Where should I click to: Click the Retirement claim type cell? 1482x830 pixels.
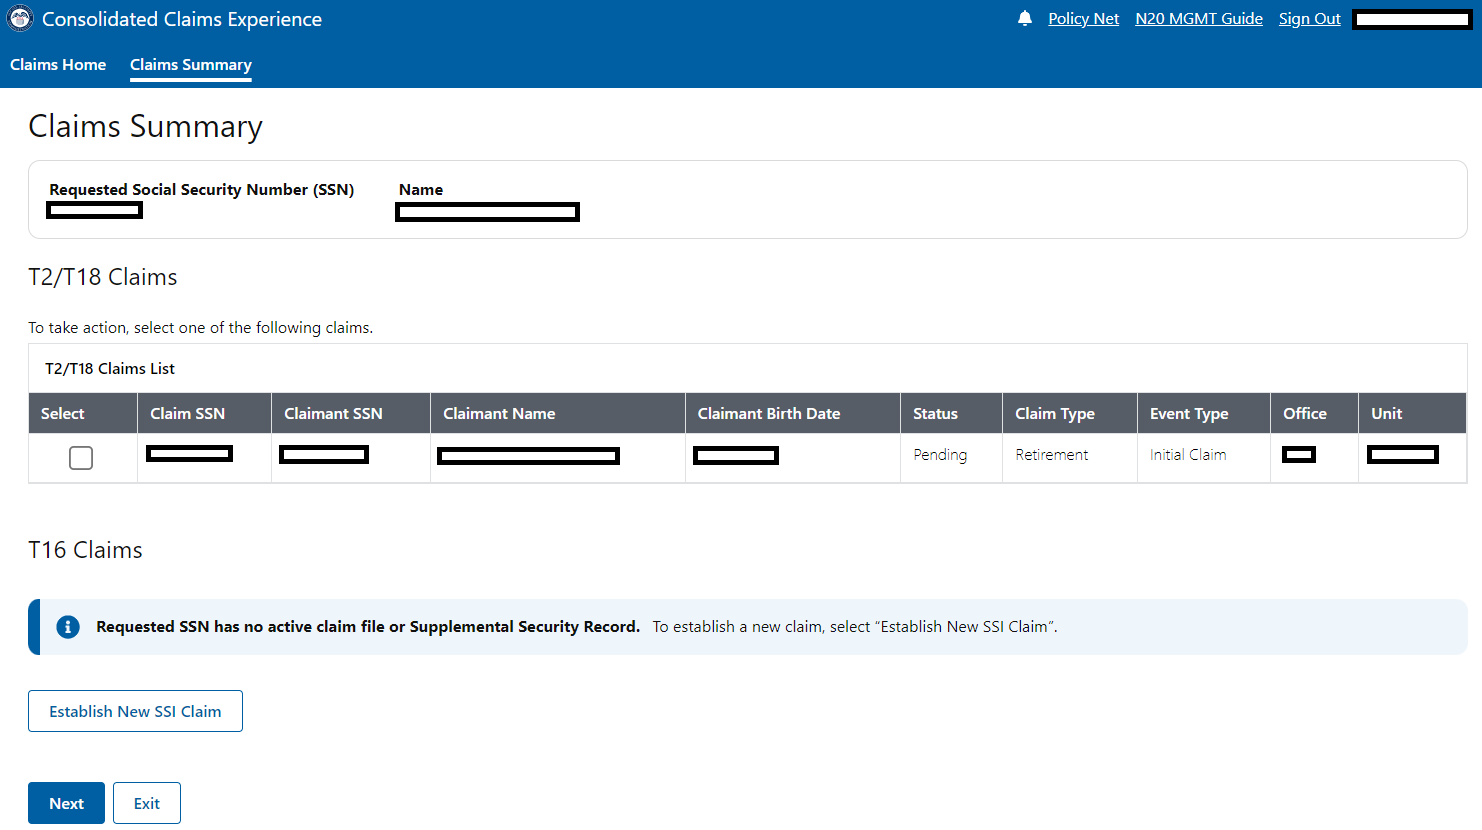tap(1052, 455)
